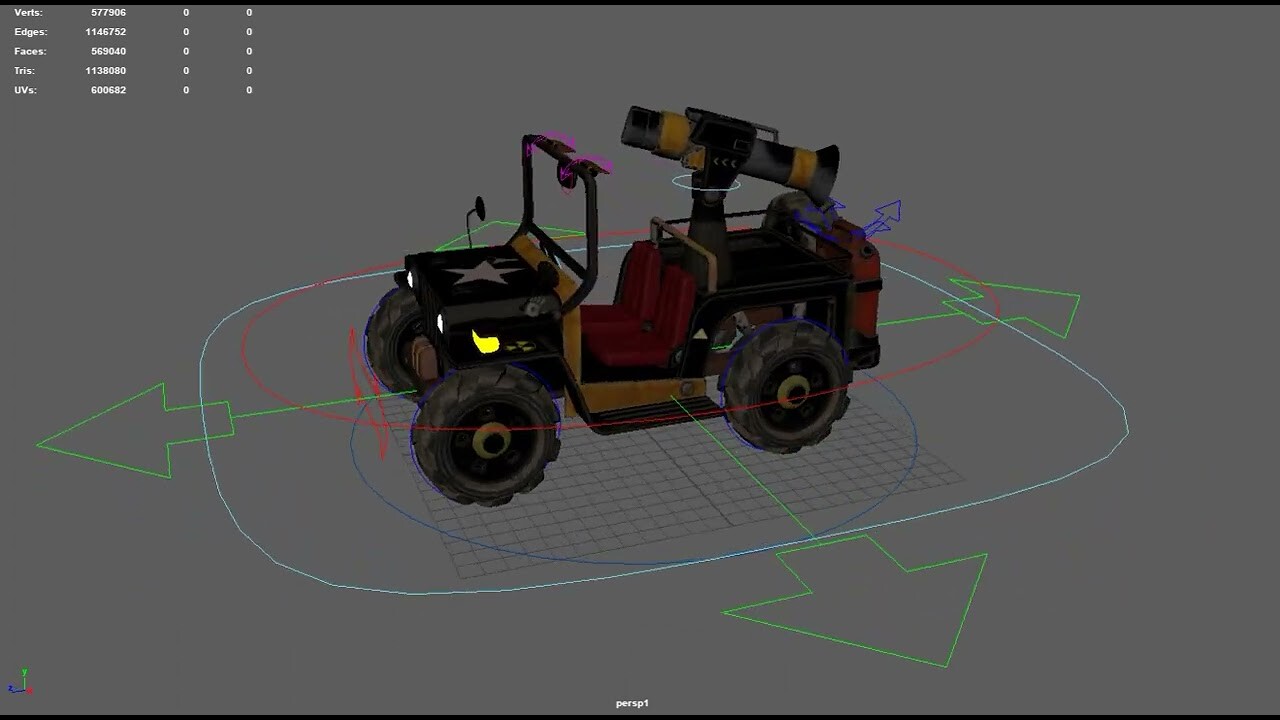Click the Edges label in the heads-up display
1280x720 pixels.
(x=31, y=31)
